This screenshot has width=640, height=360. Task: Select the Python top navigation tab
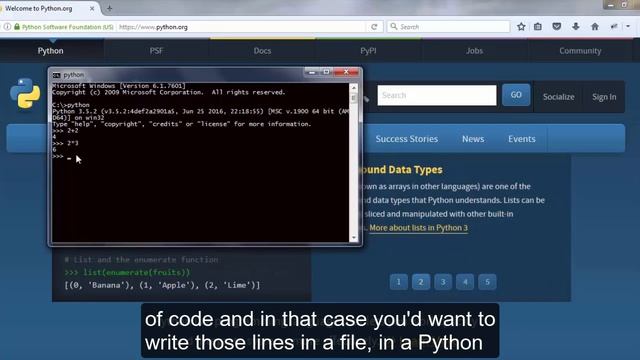click(51, 51)
